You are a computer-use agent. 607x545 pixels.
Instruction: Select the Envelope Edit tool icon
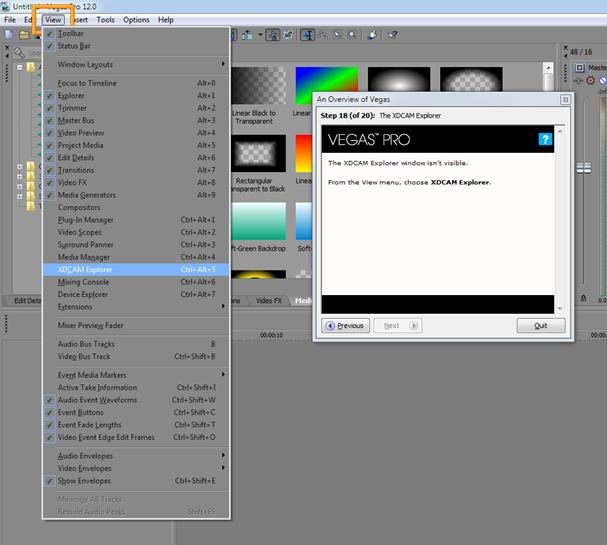coord(323,35)
